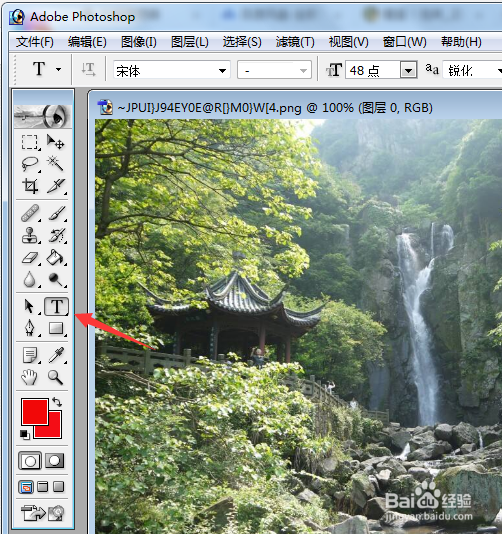Click the document title bar of the png image
The height and width of the screenshot is (534, 502).
pos(296,108)
